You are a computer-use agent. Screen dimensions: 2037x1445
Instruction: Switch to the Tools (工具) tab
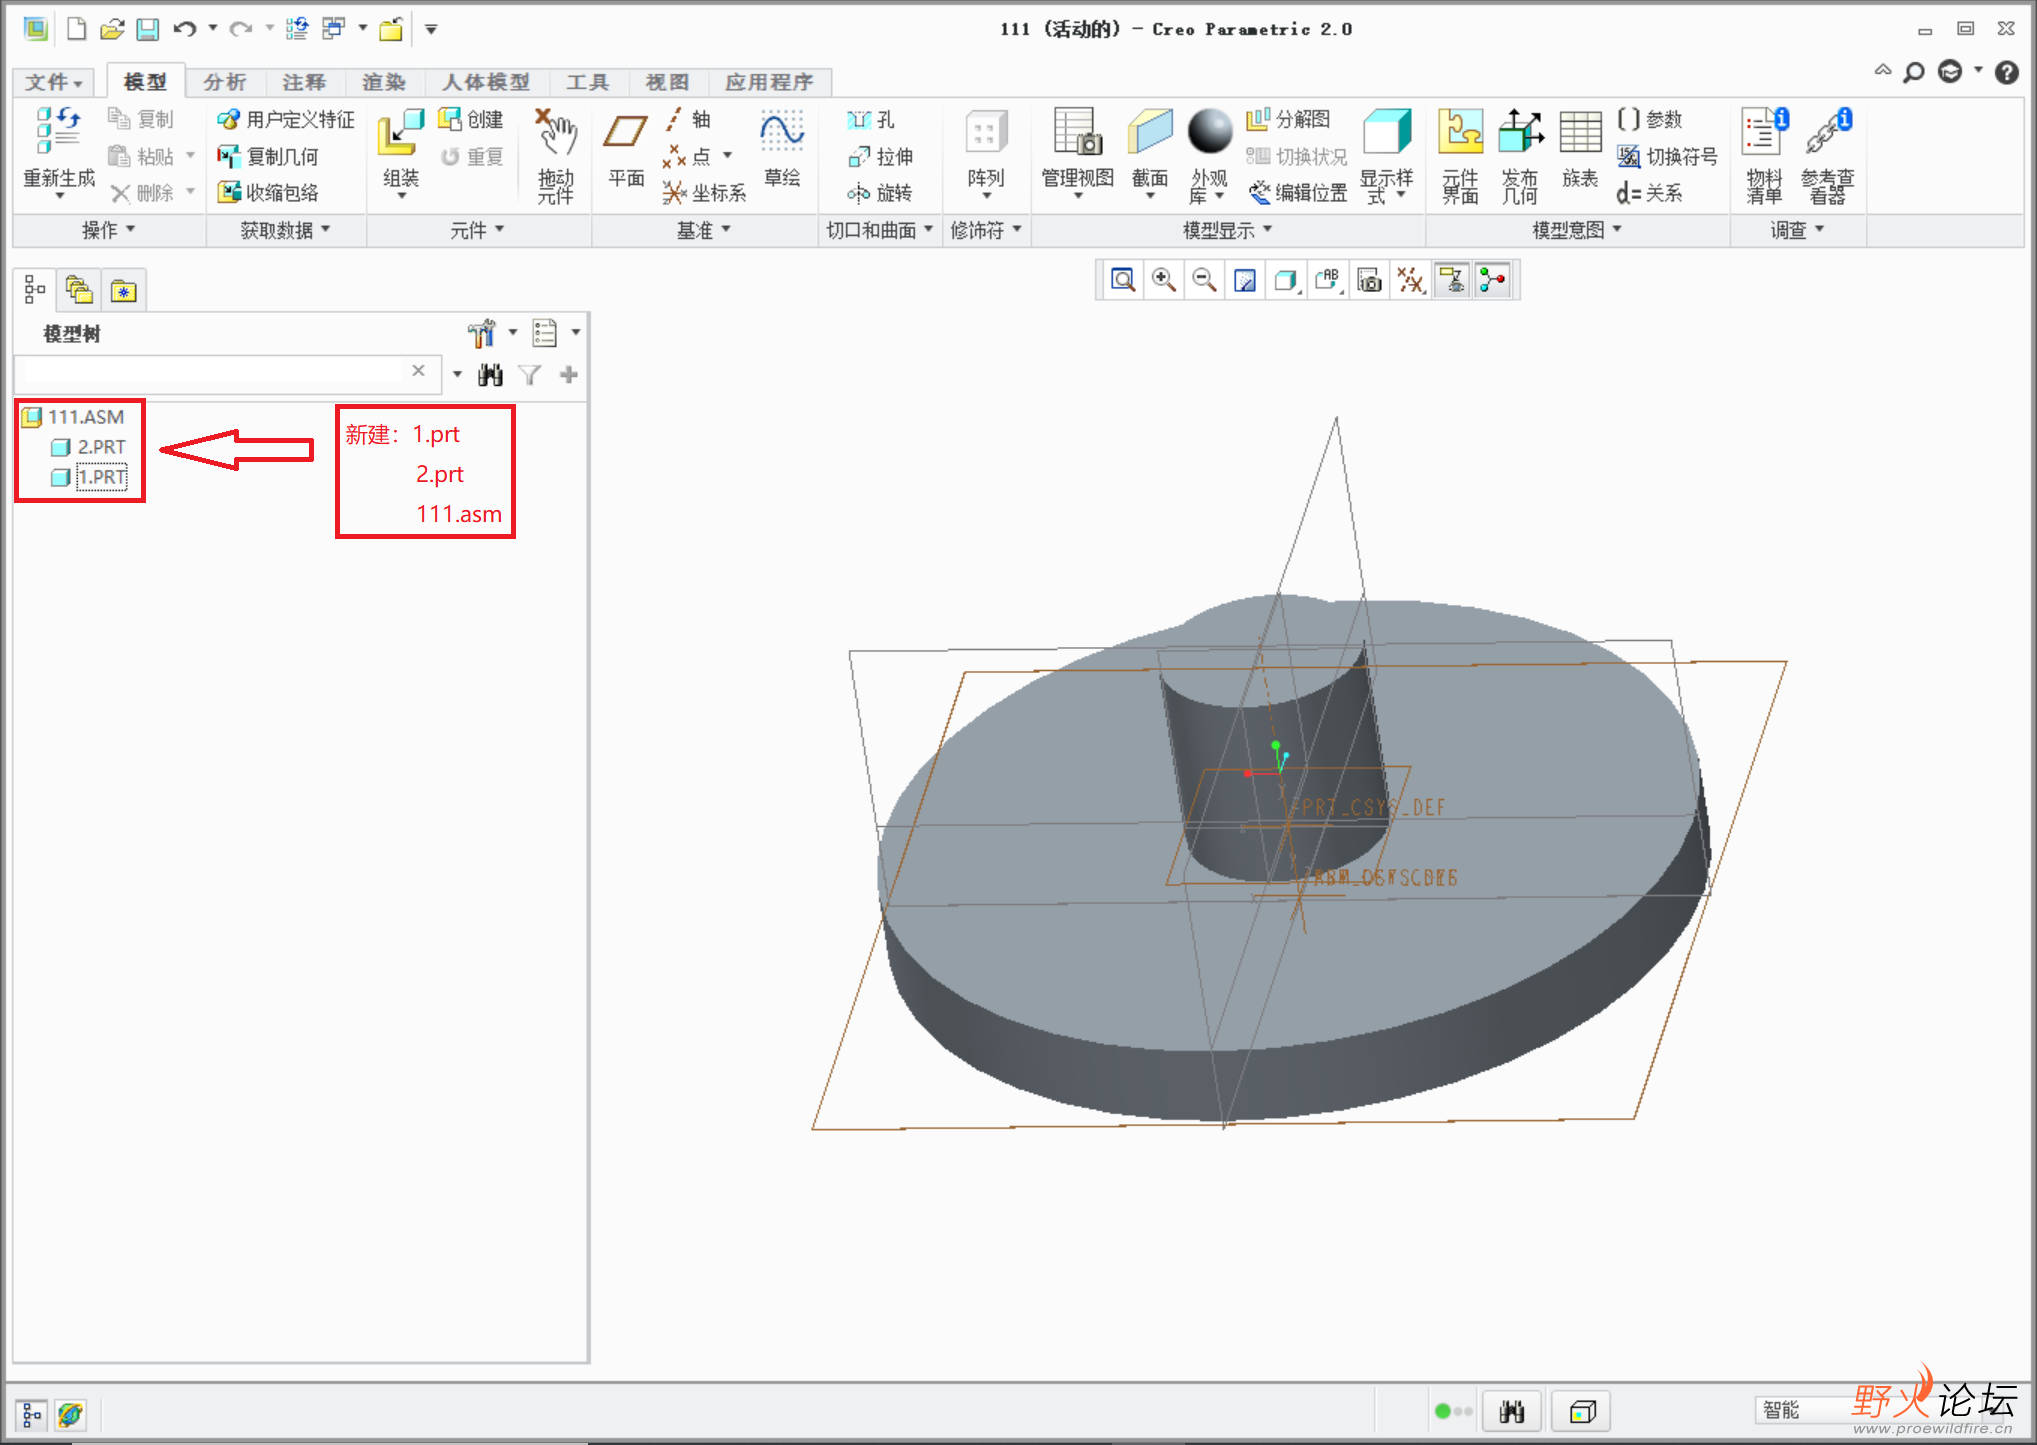pos(588,82)
